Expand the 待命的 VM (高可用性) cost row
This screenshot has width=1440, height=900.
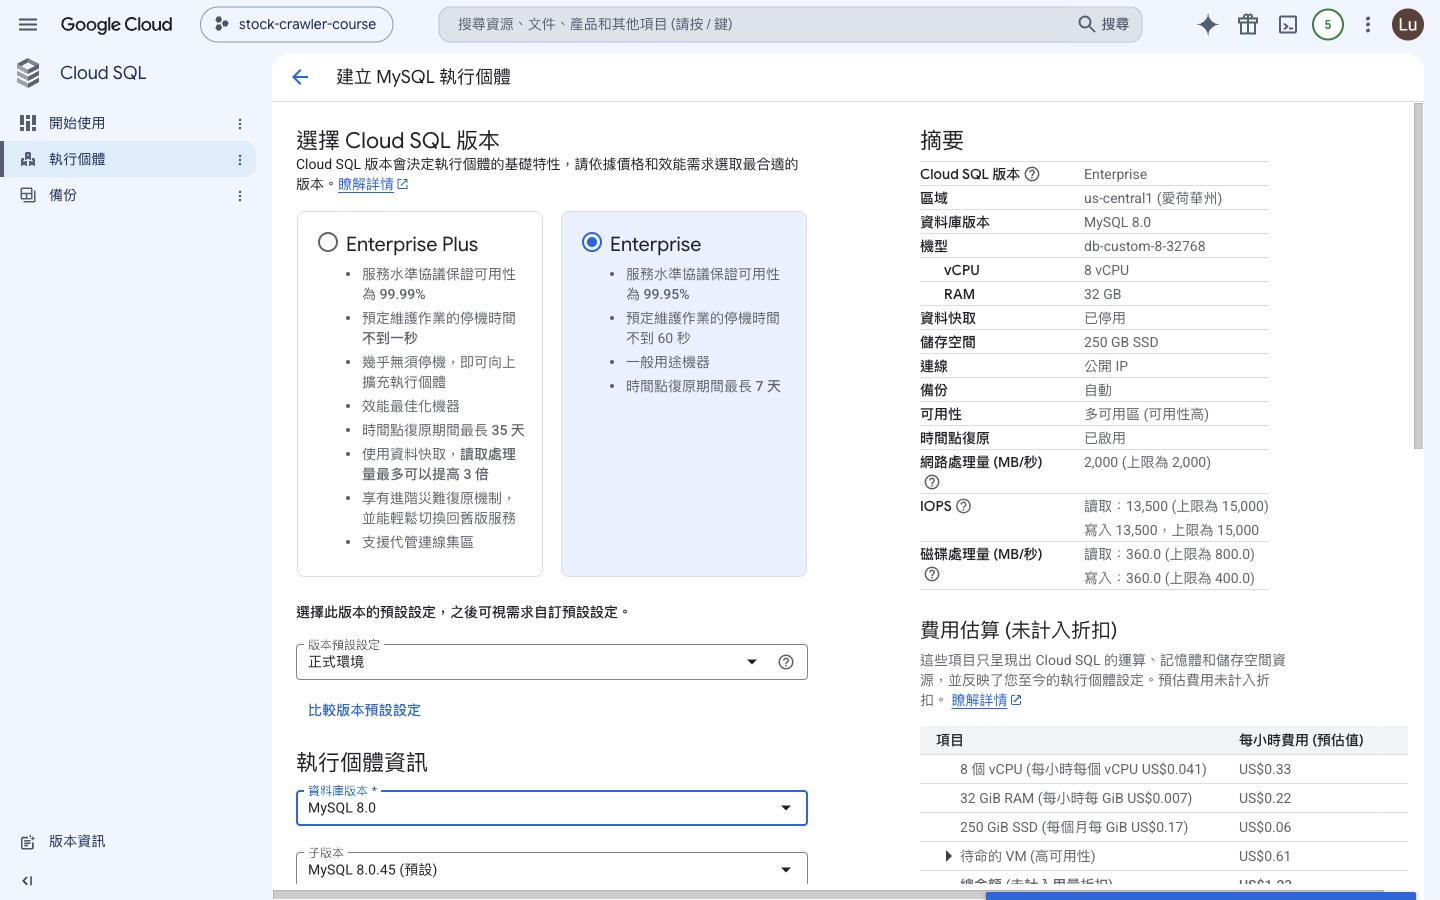click(x=948, y=856)
